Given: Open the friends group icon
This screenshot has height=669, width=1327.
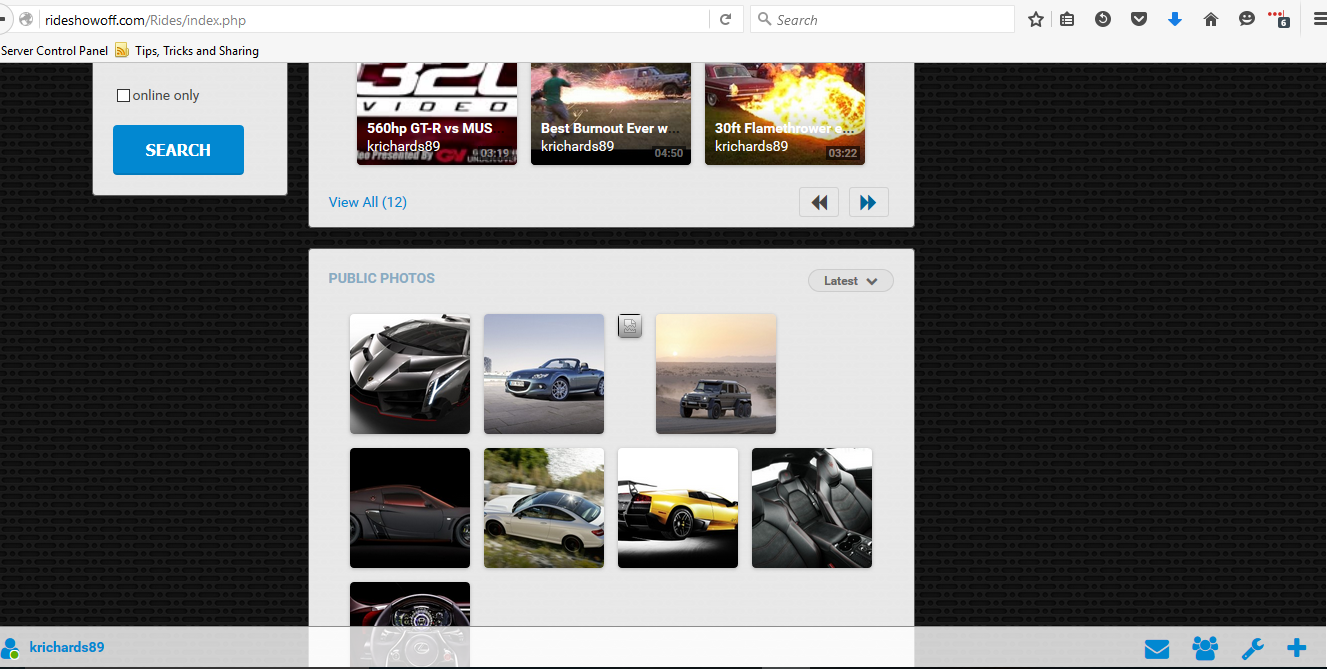Looking at the screenshot, I should tap(1205, 649).
